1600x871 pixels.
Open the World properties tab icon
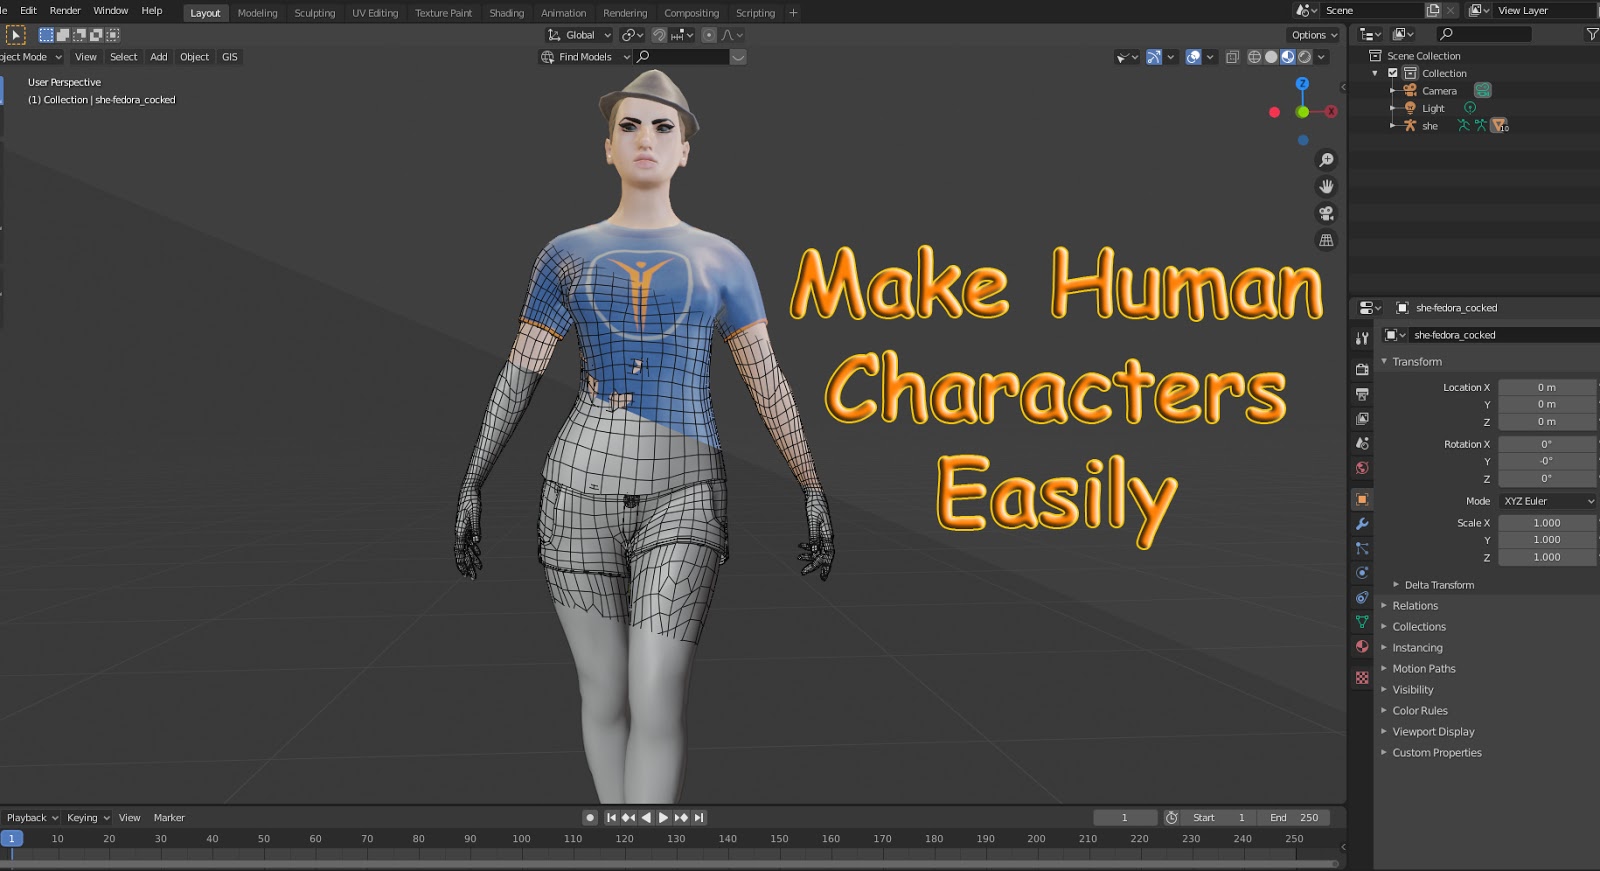1362,468
